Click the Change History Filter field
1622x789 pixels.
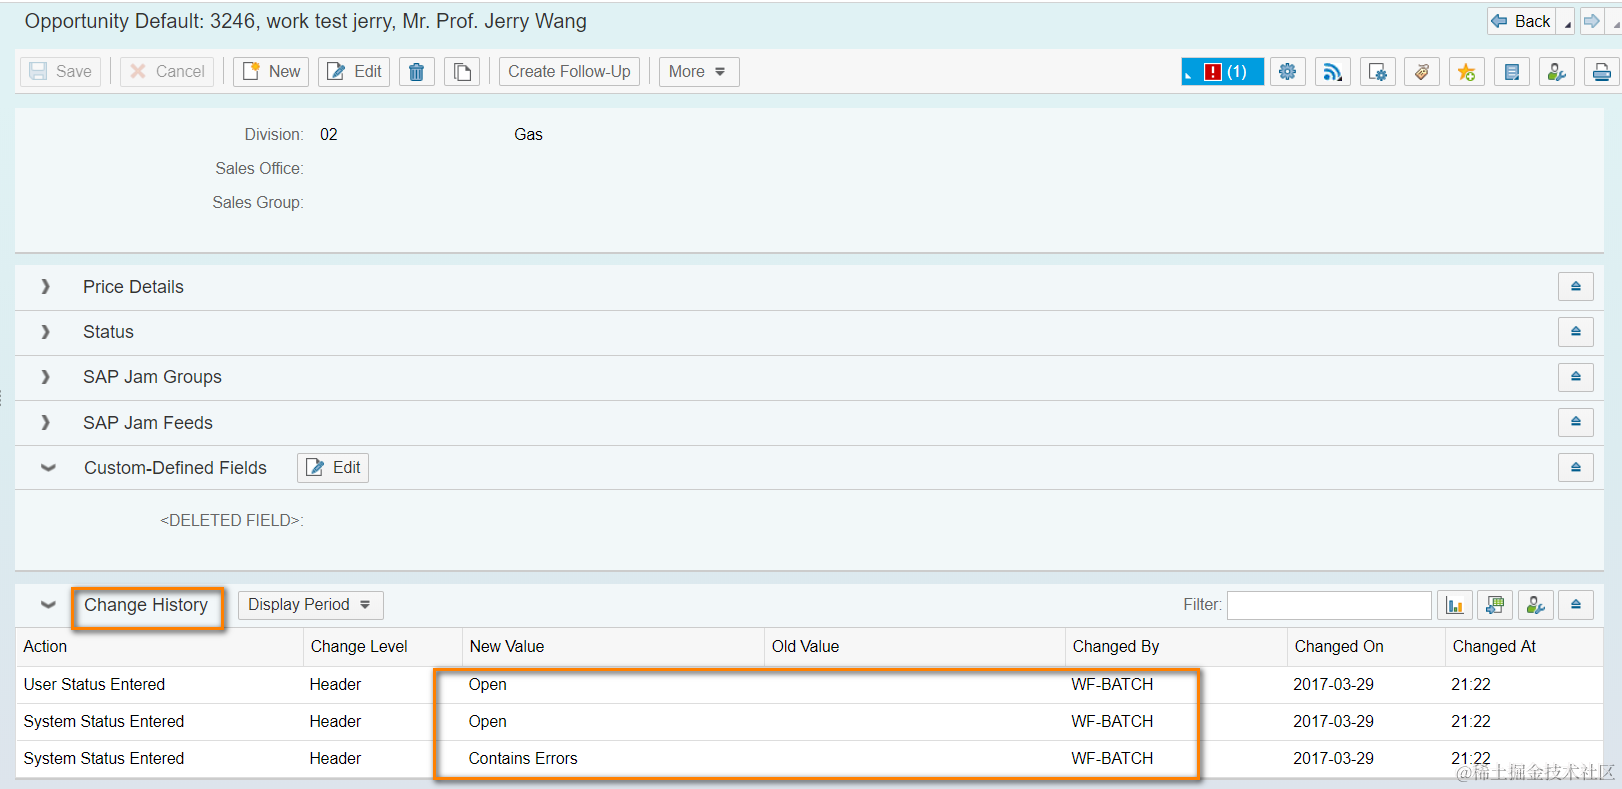click(x=1329, y=605)
